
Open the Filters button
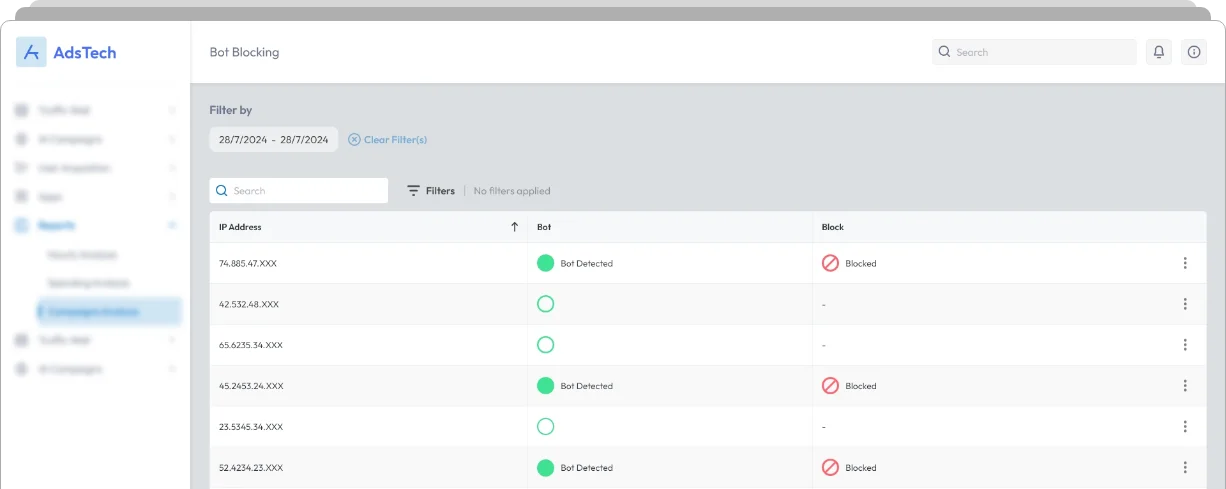point(431,191)
